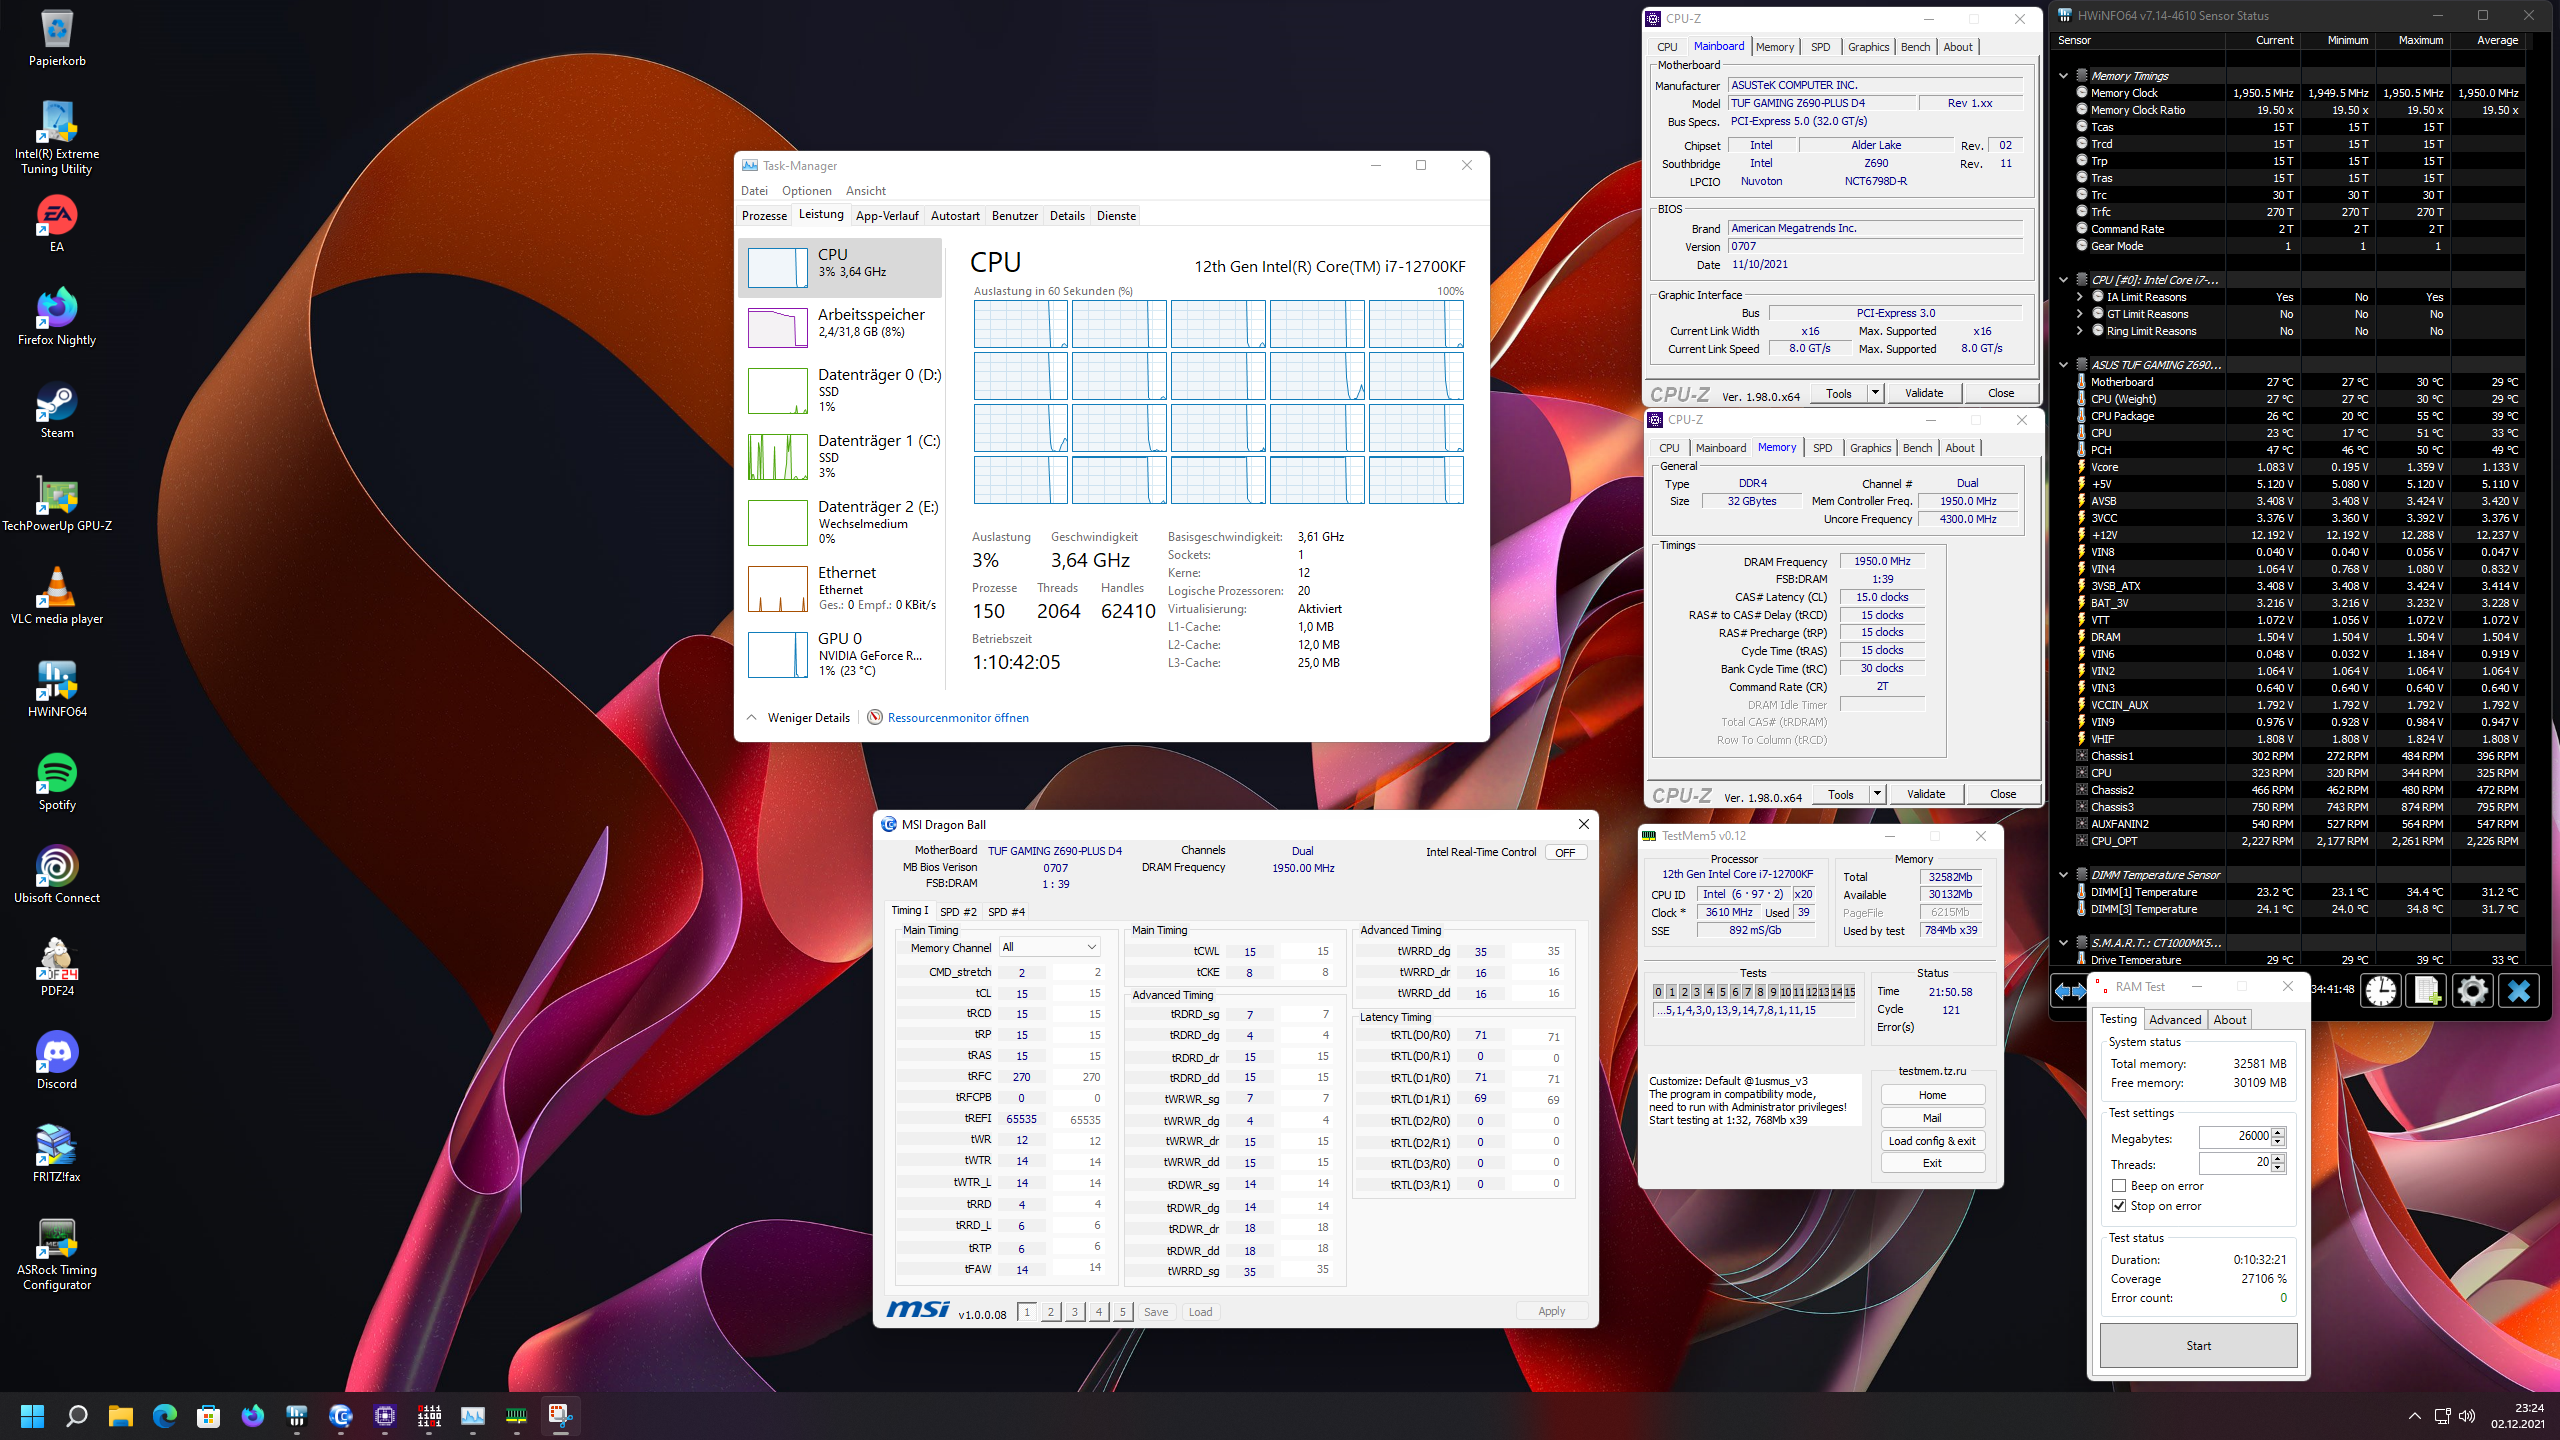Select GPU 0 in the Task-Manager sidebar
Screen dimensions: 2560x1440
point(840,654)
